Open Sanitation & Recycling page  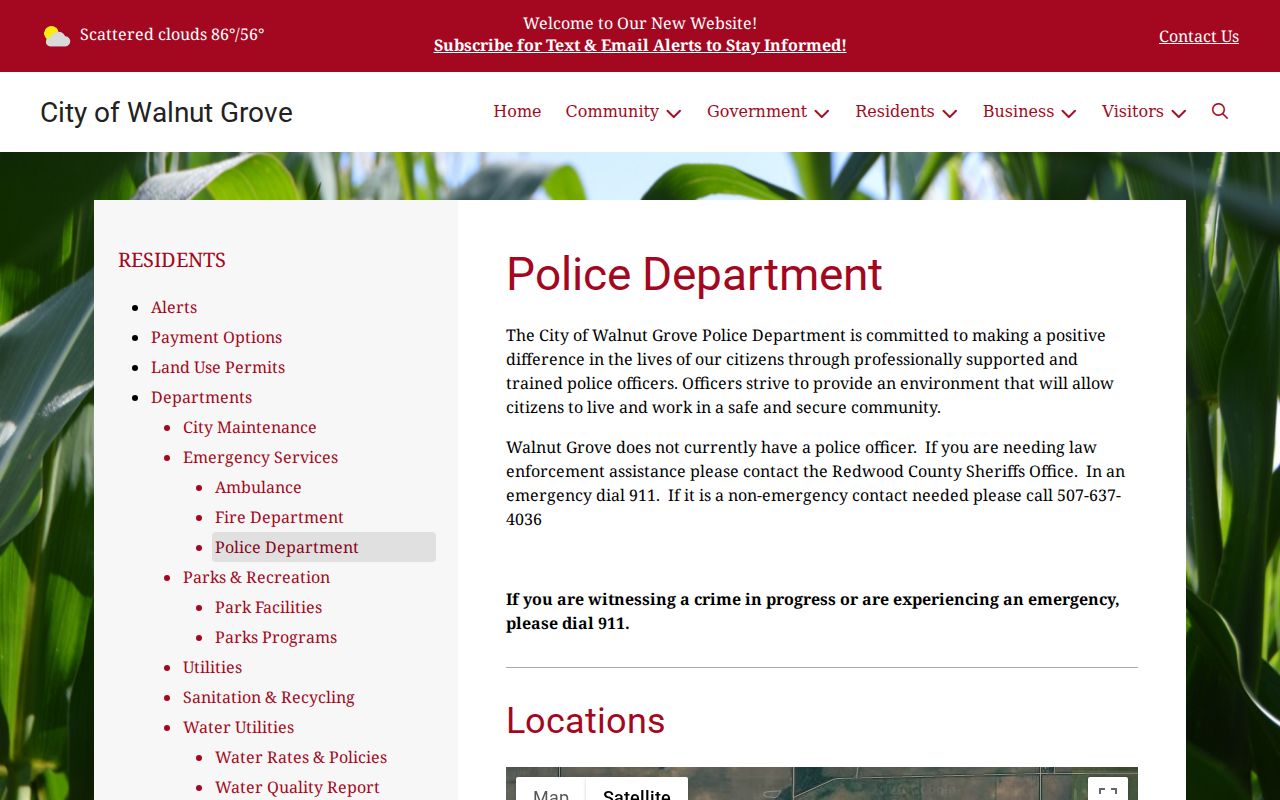268,697
